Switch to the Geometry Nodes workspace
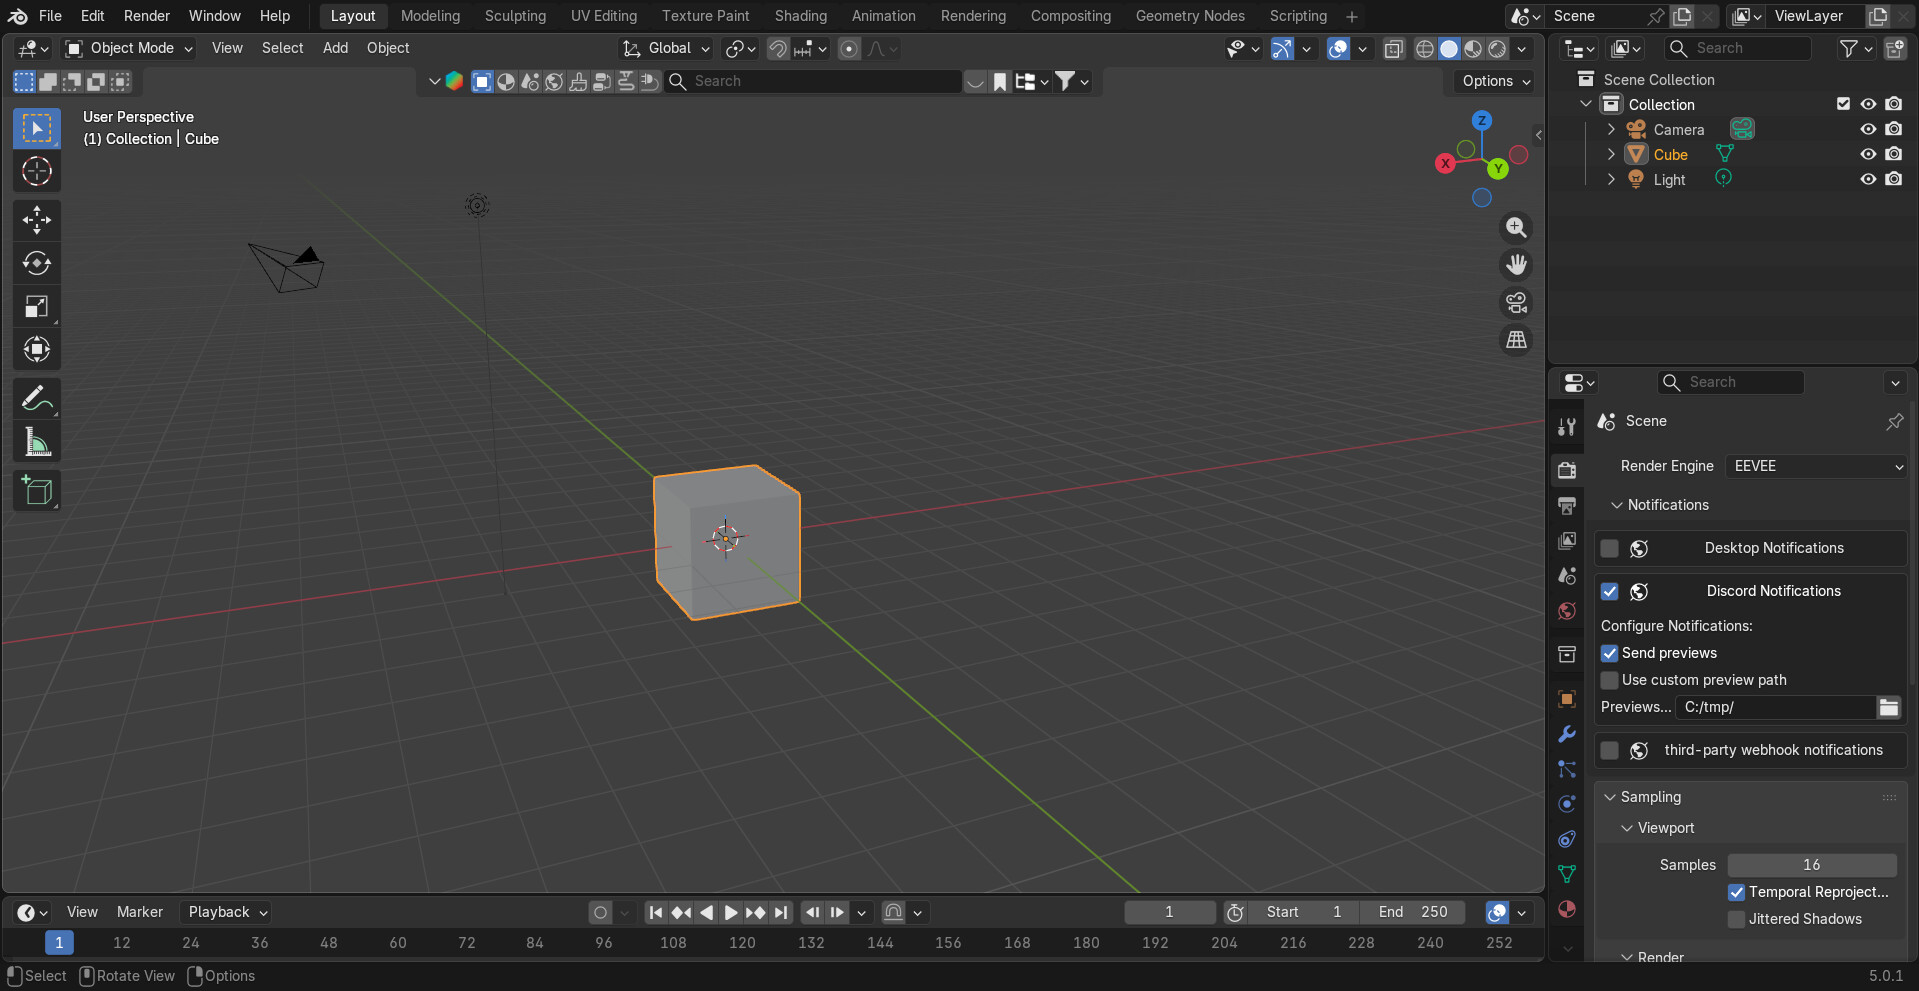This screenshot has height=991, width=1919. pyautogui.click(x=1190, y=16)
